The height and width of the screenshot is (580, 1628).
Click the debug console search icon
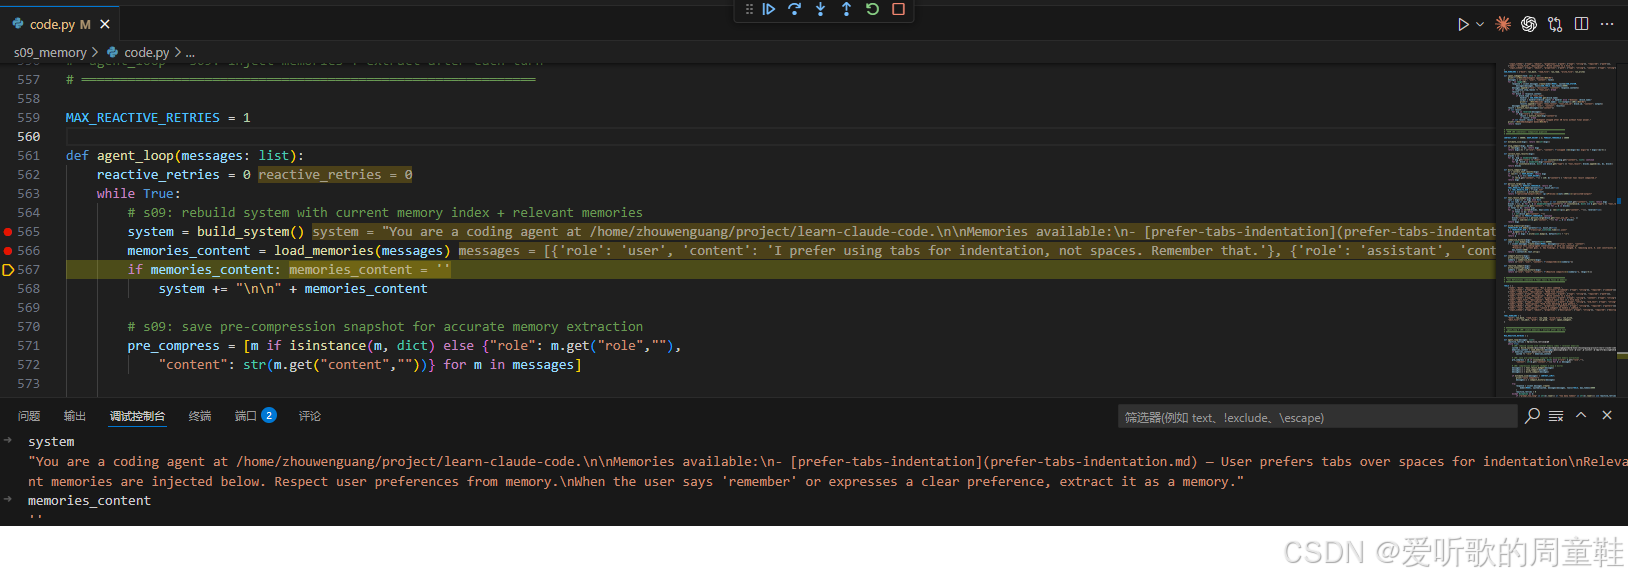(x=1532, y=416)
